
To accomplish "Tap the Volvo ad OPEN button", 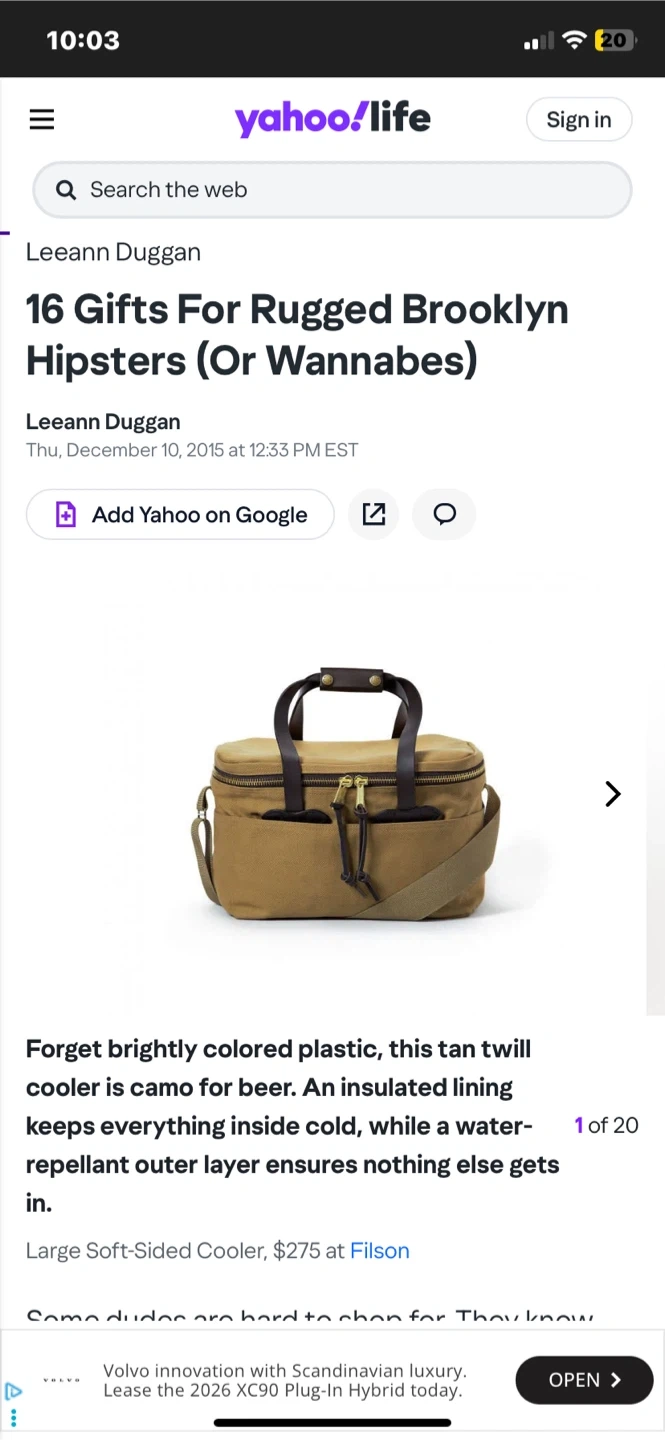I will [584, 1380].
